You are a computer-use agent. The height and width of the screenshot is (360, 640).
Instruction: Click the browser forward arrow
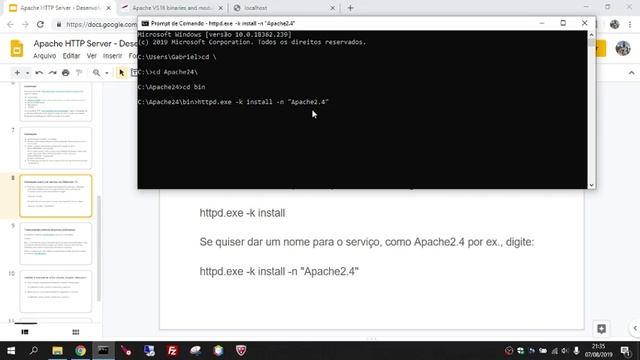25,24
